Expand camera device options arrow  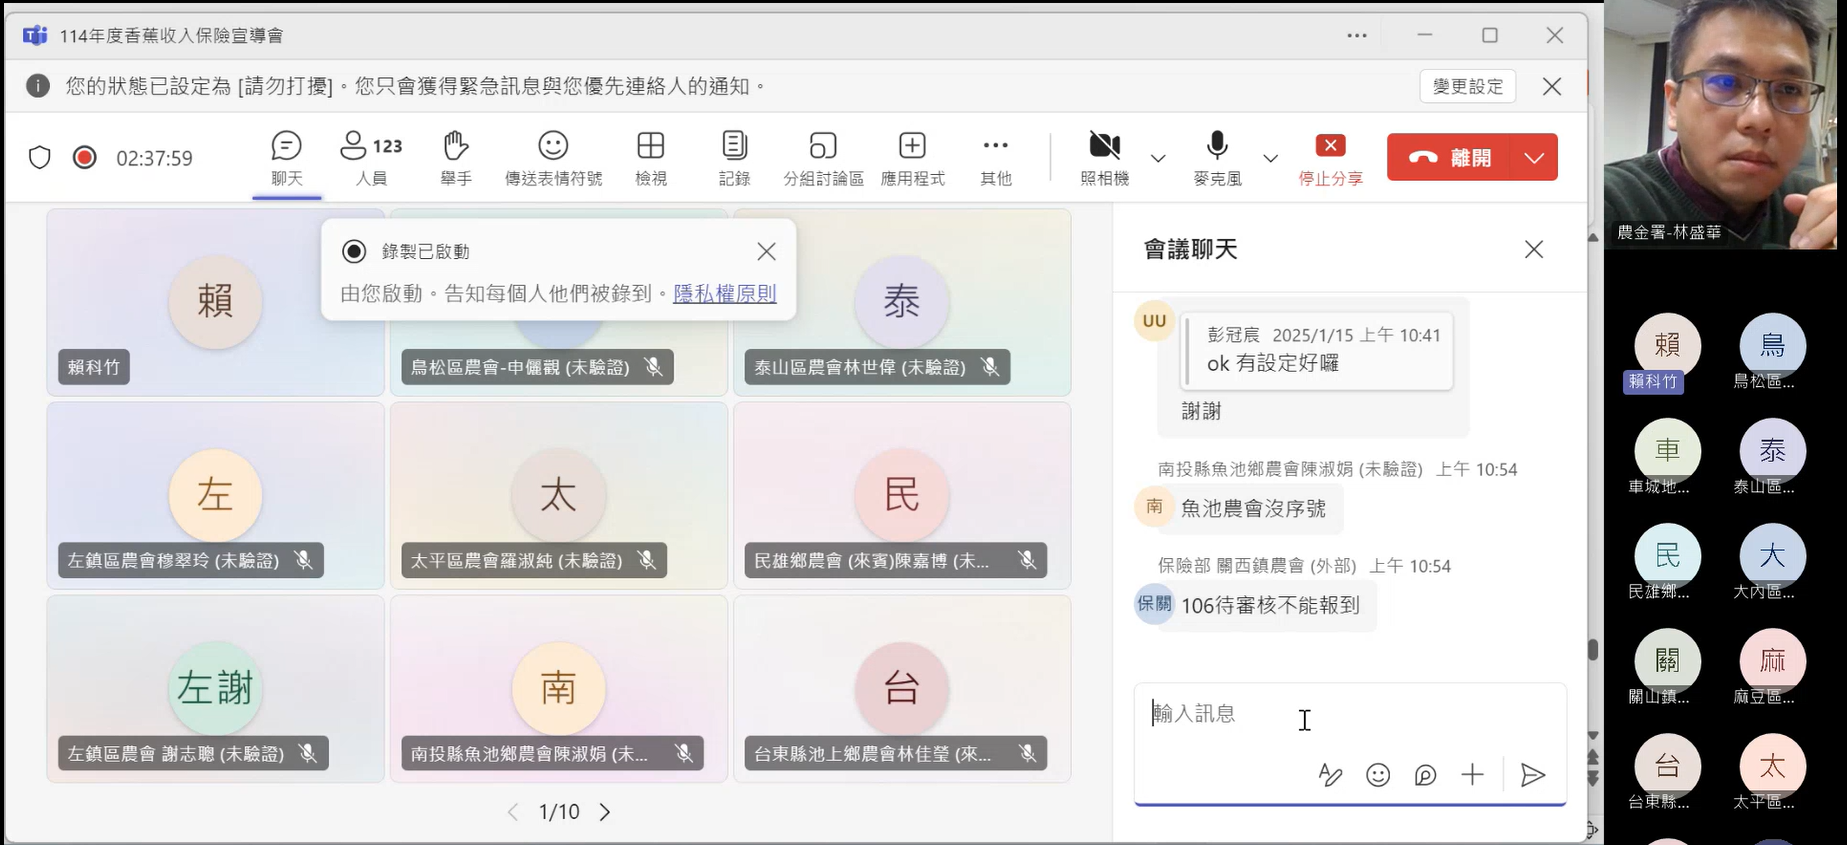(x=1158, y=158)
